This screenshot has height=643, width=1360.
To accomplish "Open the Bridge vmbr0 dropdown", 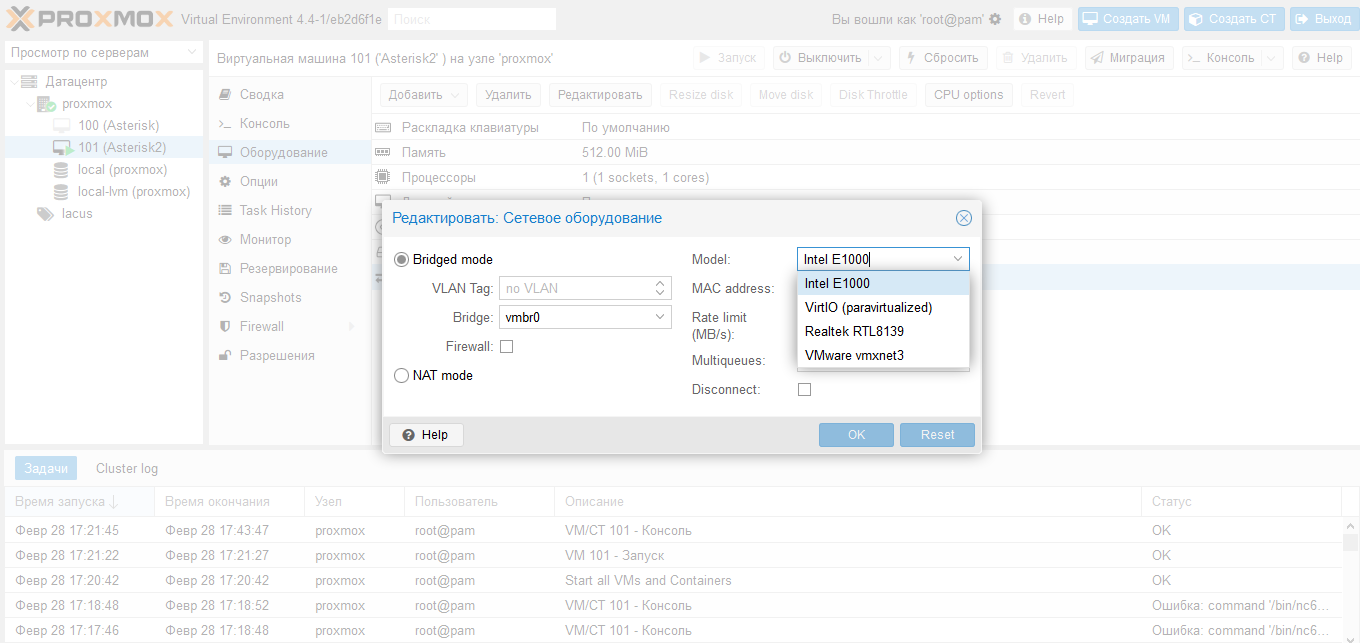I will [x=660, y=317].
